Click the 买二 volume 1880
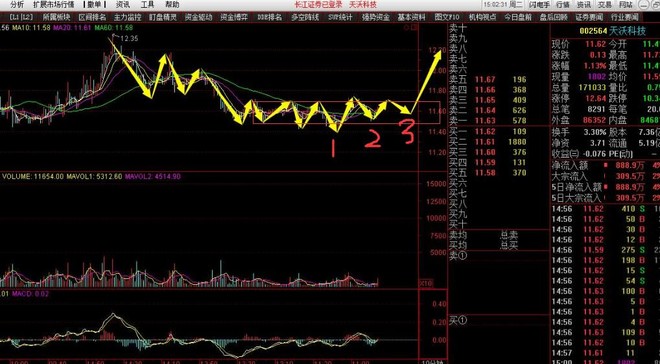The height and width of the screenshot is (364, 660). (x=517, y=142)
